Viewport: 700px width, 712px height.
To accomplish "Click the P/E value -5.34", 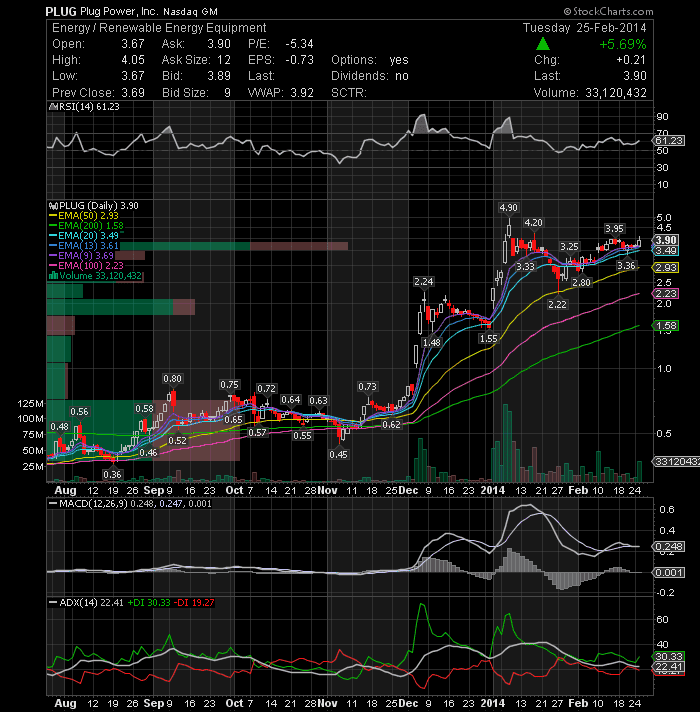I will pos(300,44).
